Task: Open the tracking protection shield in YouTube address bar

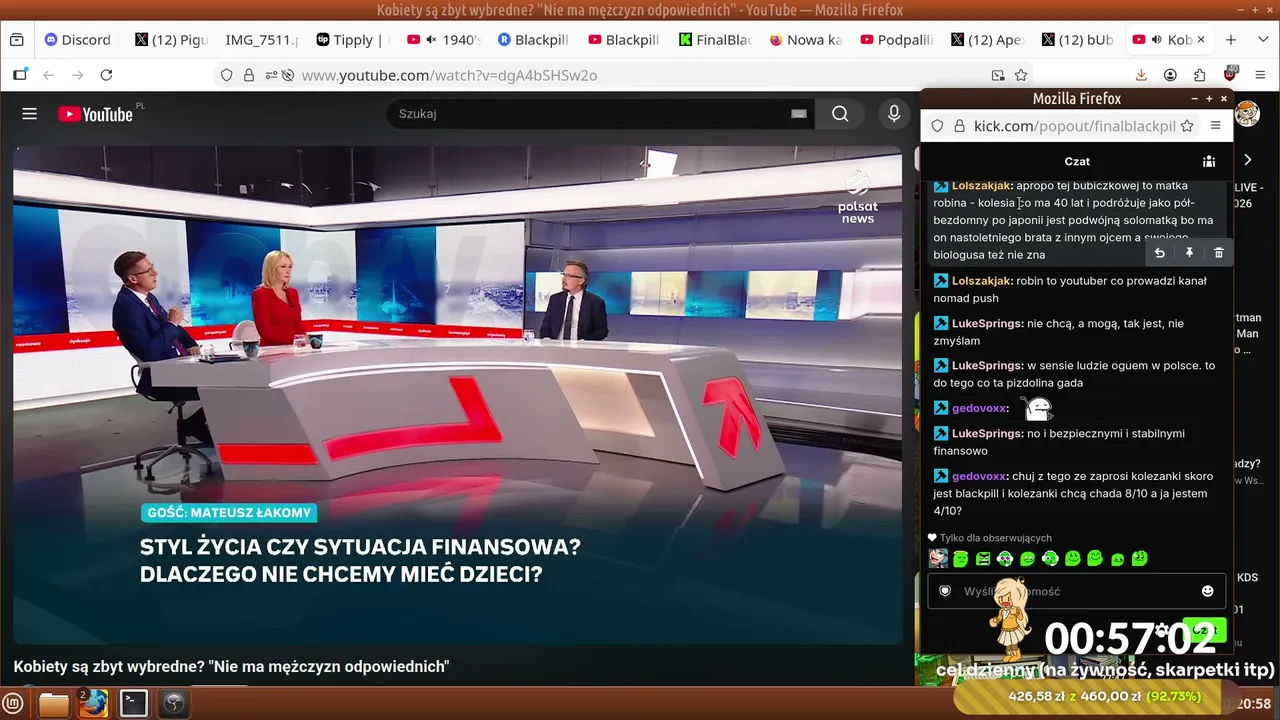Action: (227, 75)
